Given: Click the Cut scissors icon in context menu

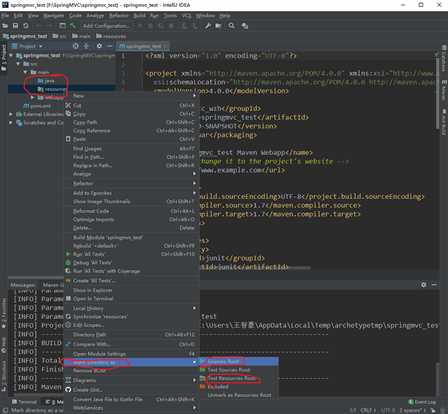Looking at the screenshot, I should (68, 105).
